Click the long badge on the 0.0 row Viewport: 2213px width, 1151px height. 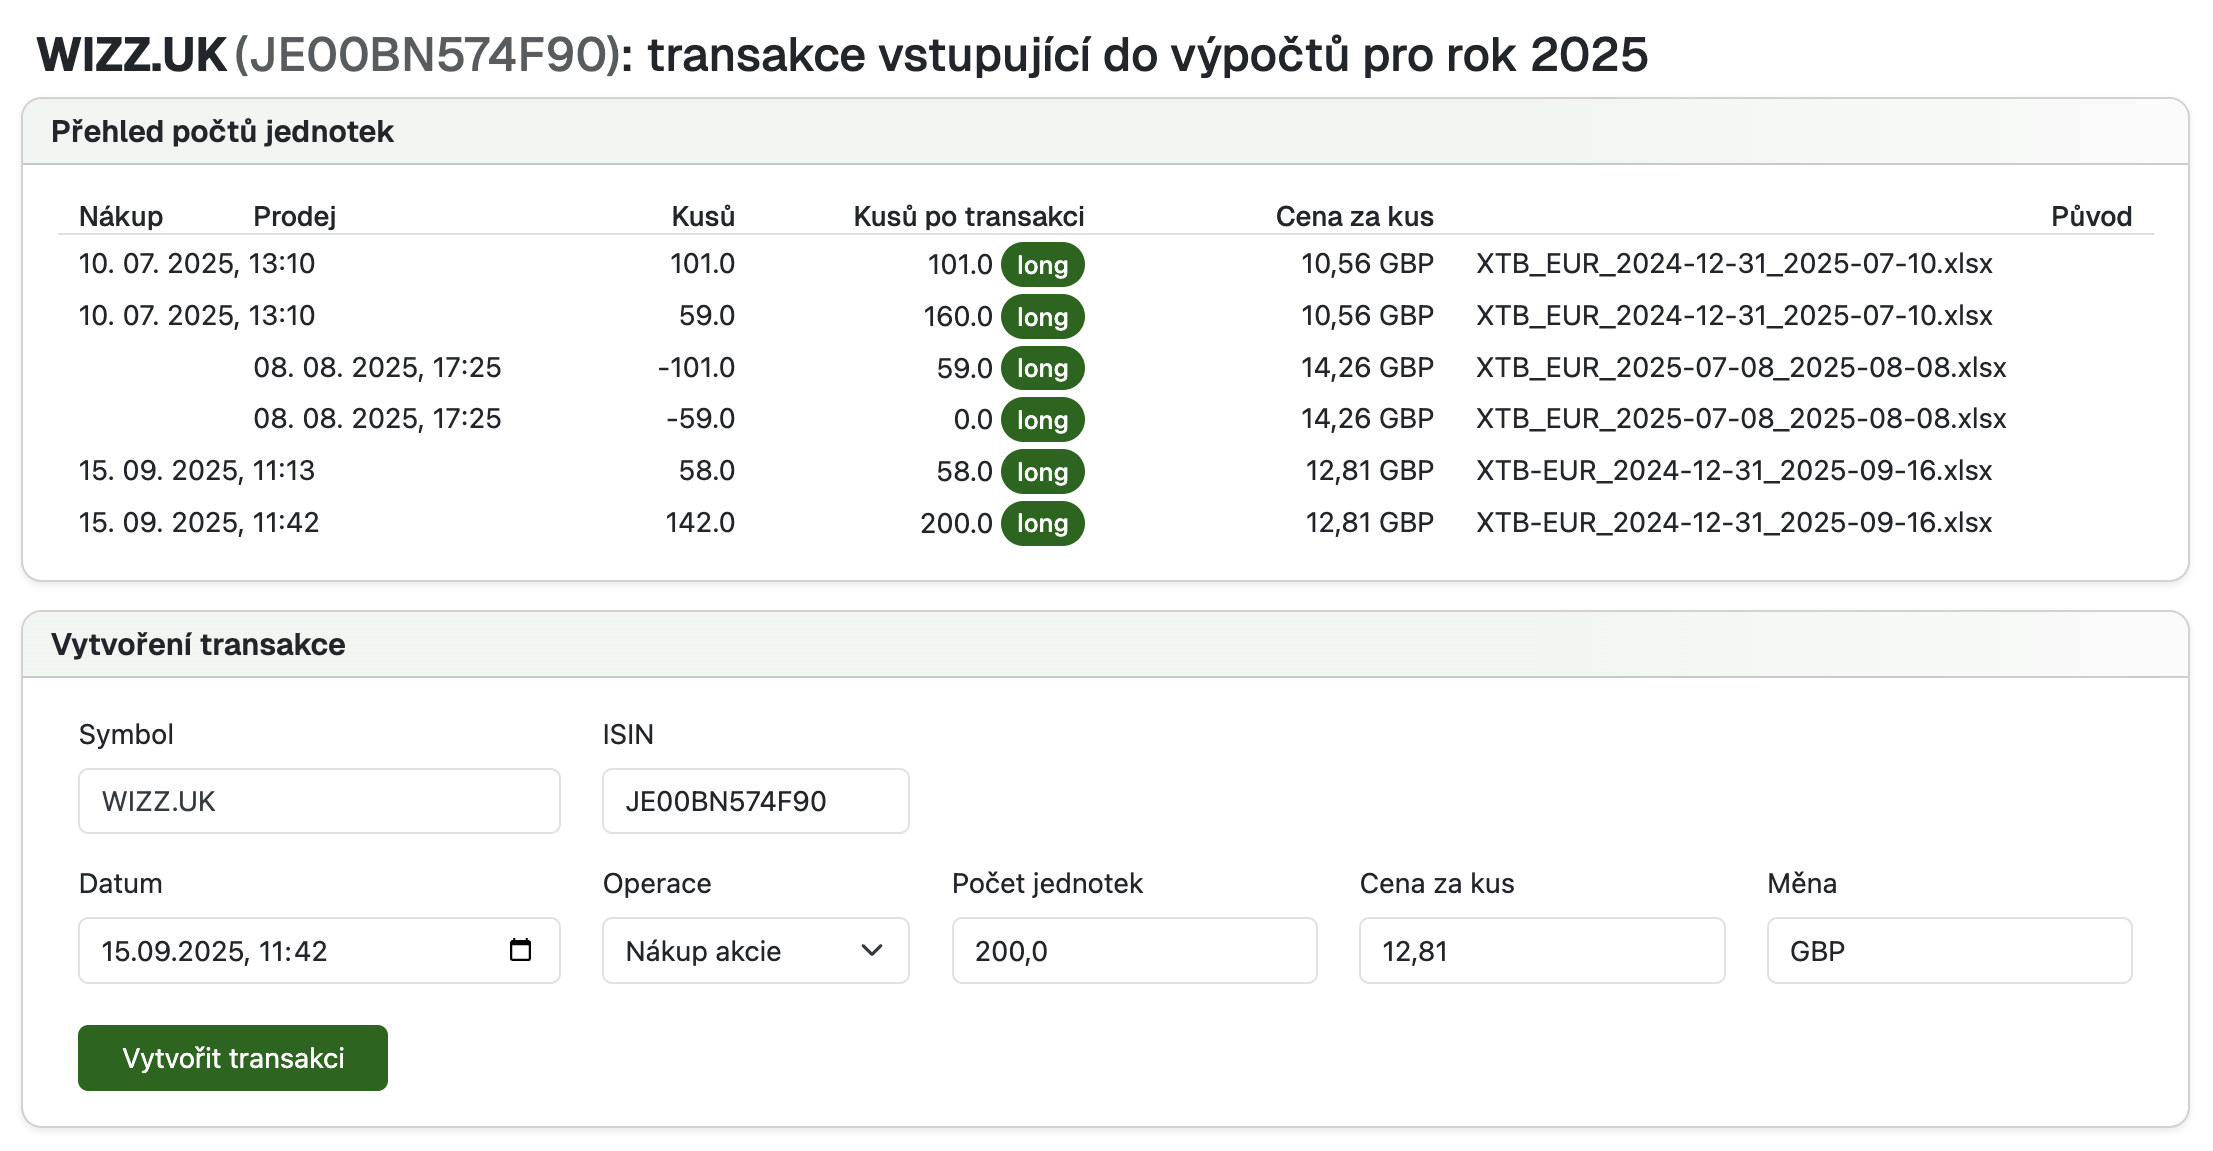point(1042,420)
